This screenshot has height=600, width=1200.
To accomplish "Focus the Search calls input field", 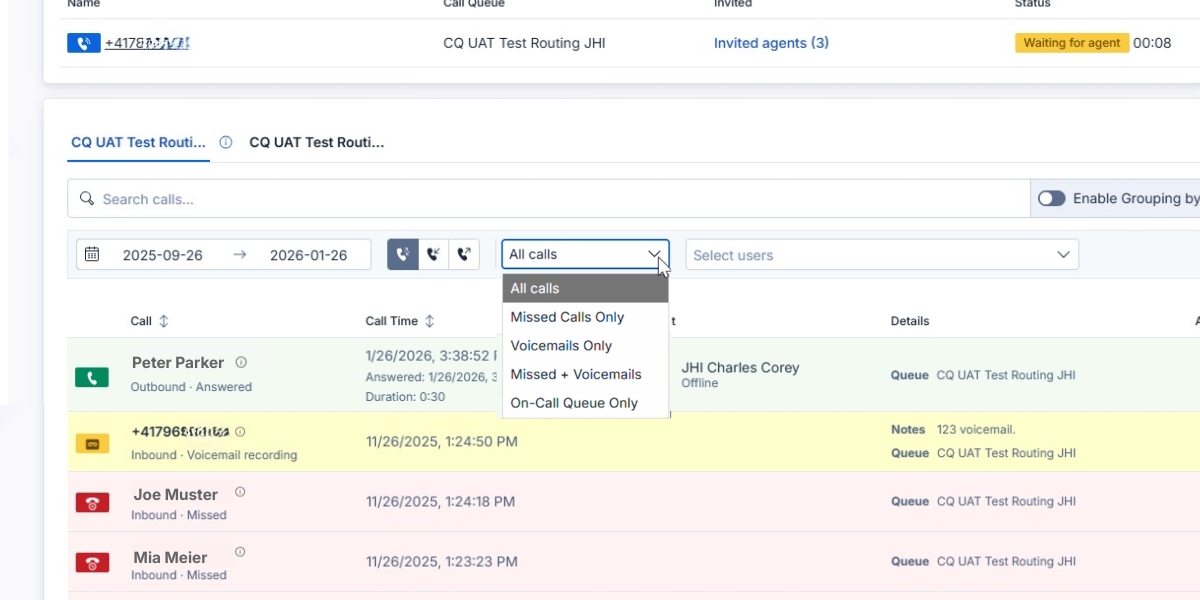I will click(x=549, y=199).
